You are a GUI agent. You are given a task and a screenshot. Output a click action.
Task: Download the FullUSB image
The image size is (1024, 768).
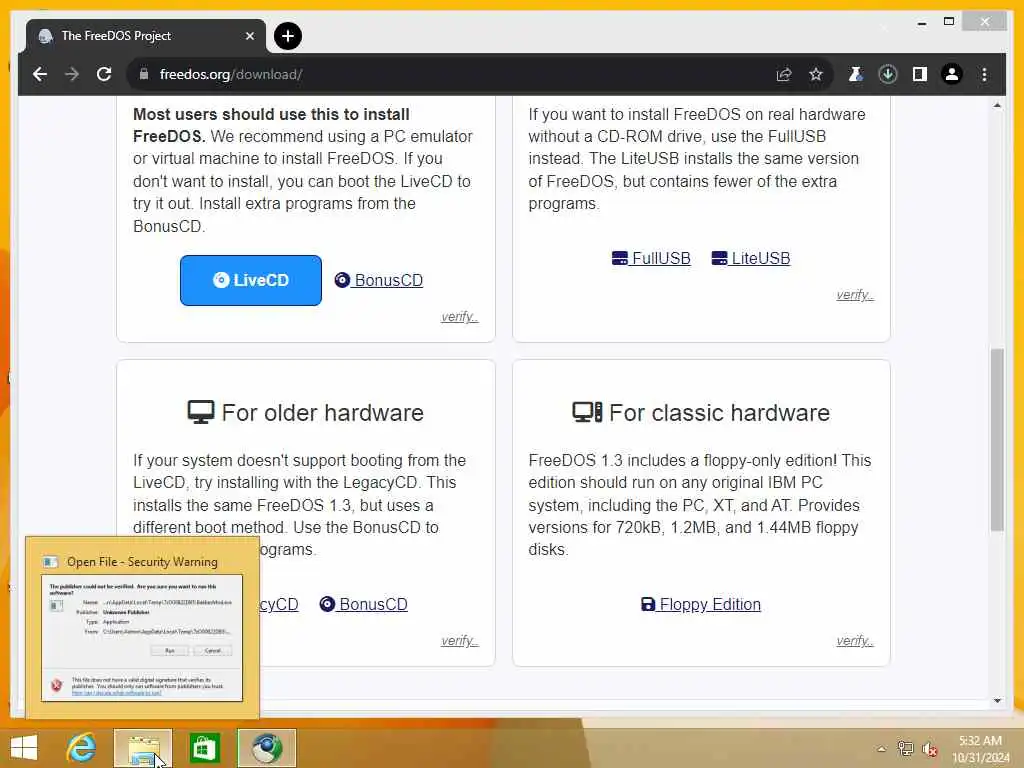651,258
